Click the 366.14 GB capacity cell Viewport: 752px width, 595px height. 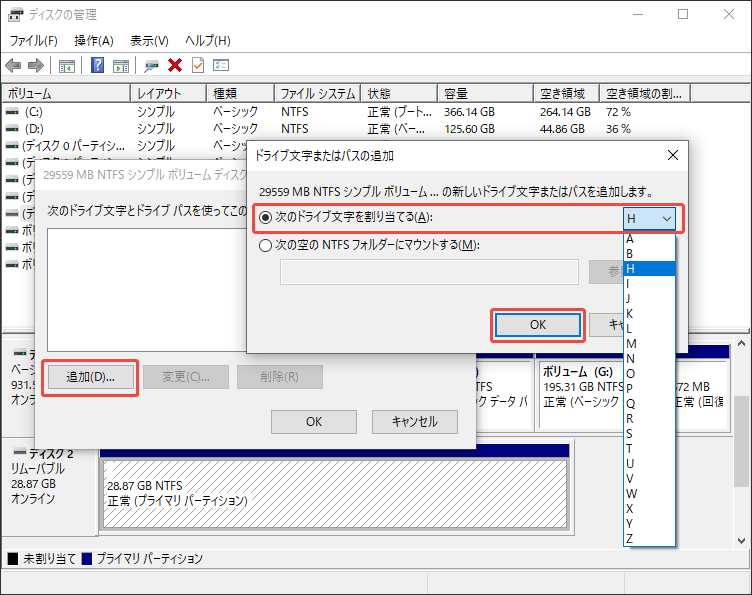(470, 112)
